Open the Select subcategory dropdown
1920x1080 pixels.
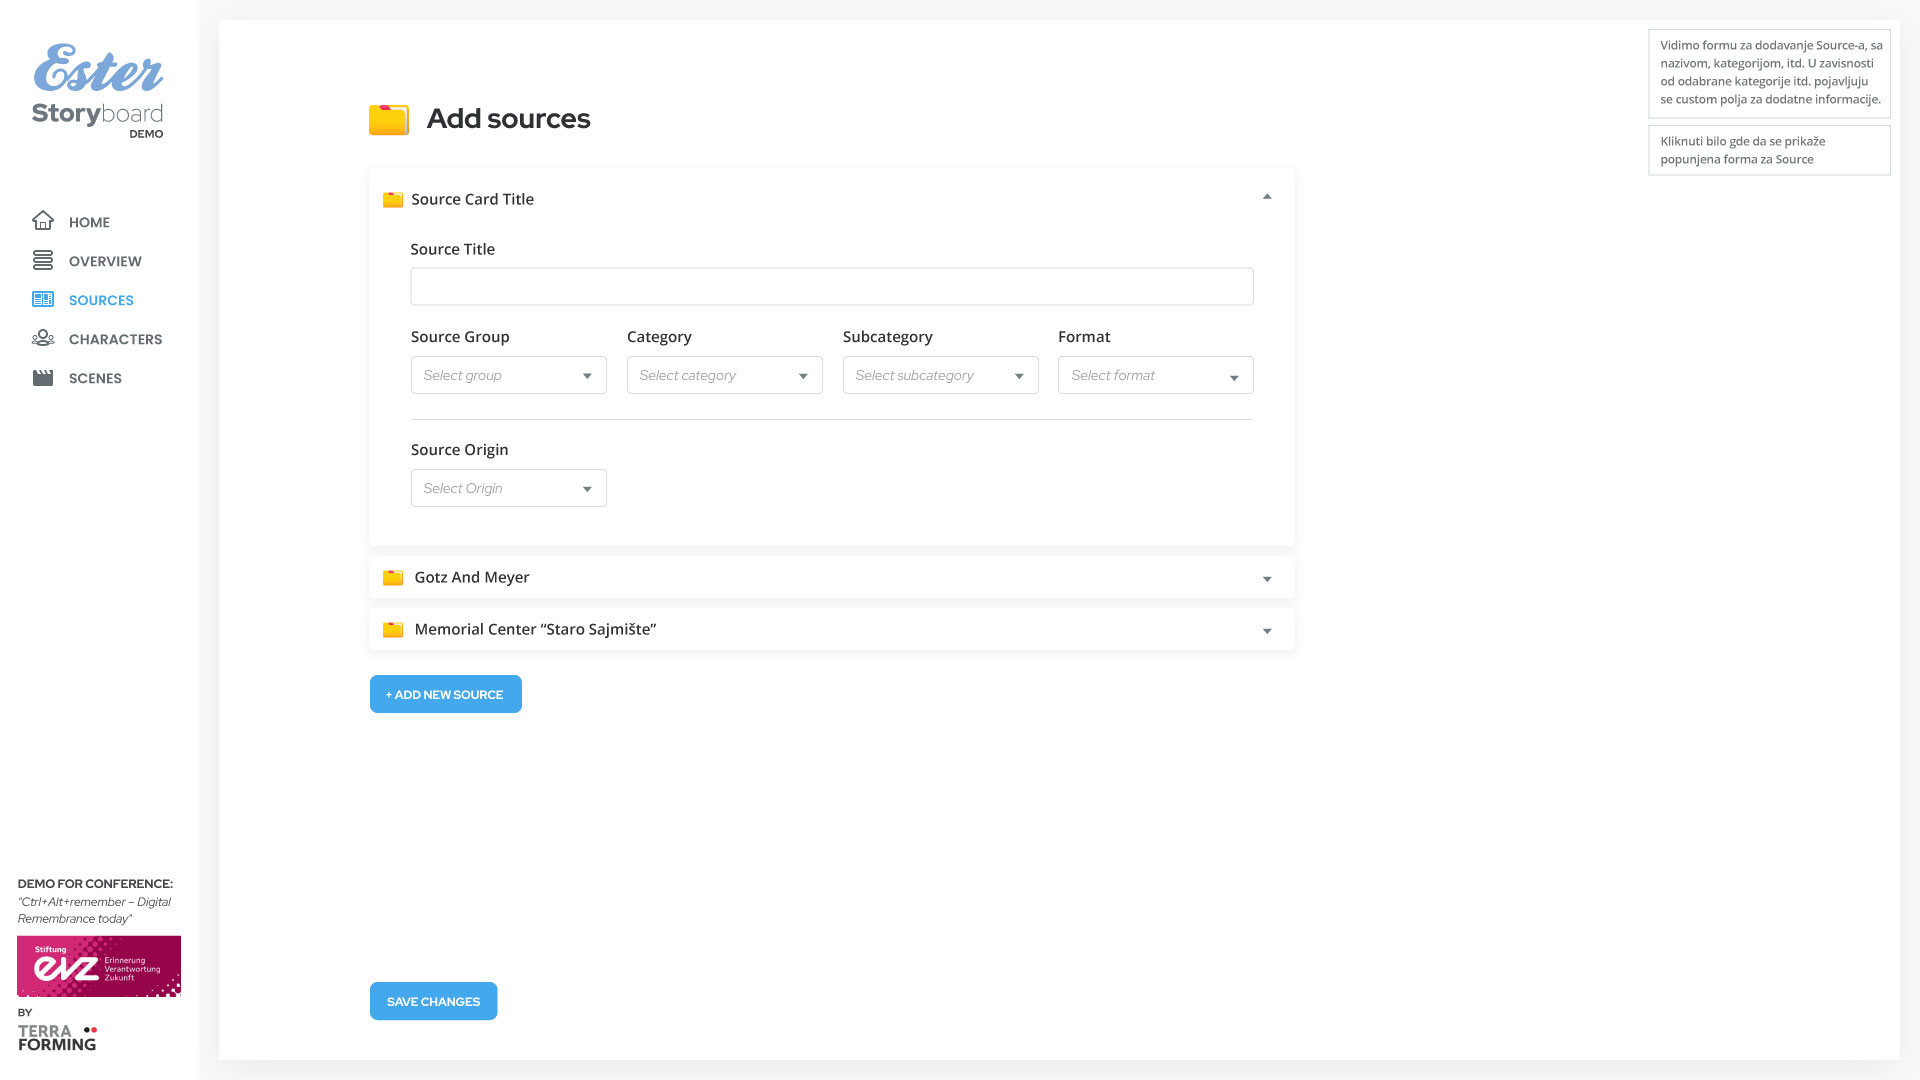[x=940, y=376]
